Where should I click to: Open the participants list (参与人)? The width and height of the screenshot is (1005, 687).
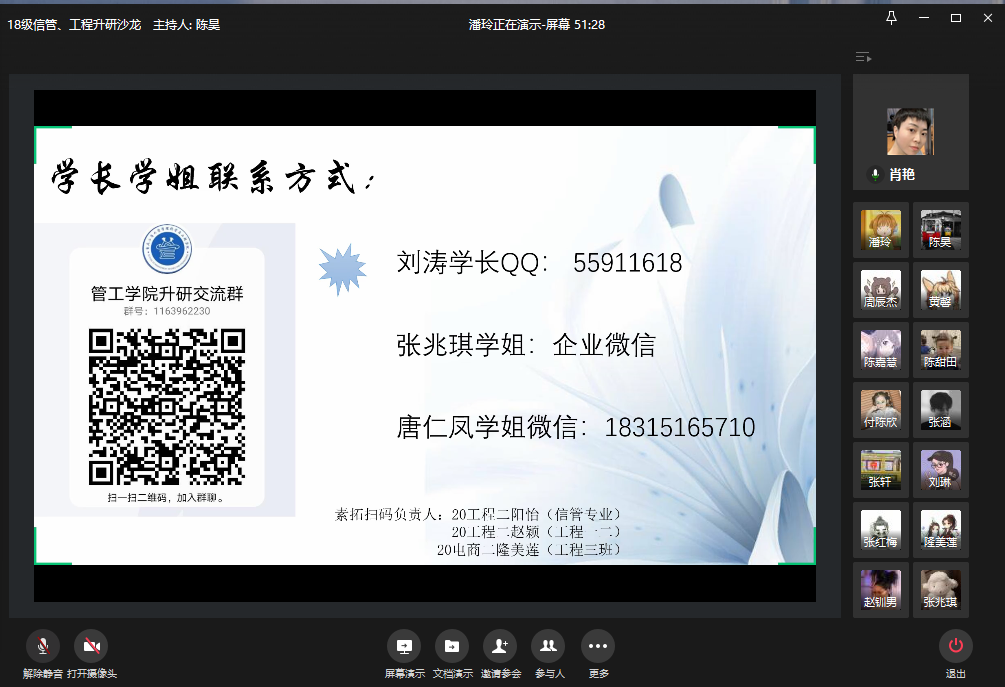[548, 646]
